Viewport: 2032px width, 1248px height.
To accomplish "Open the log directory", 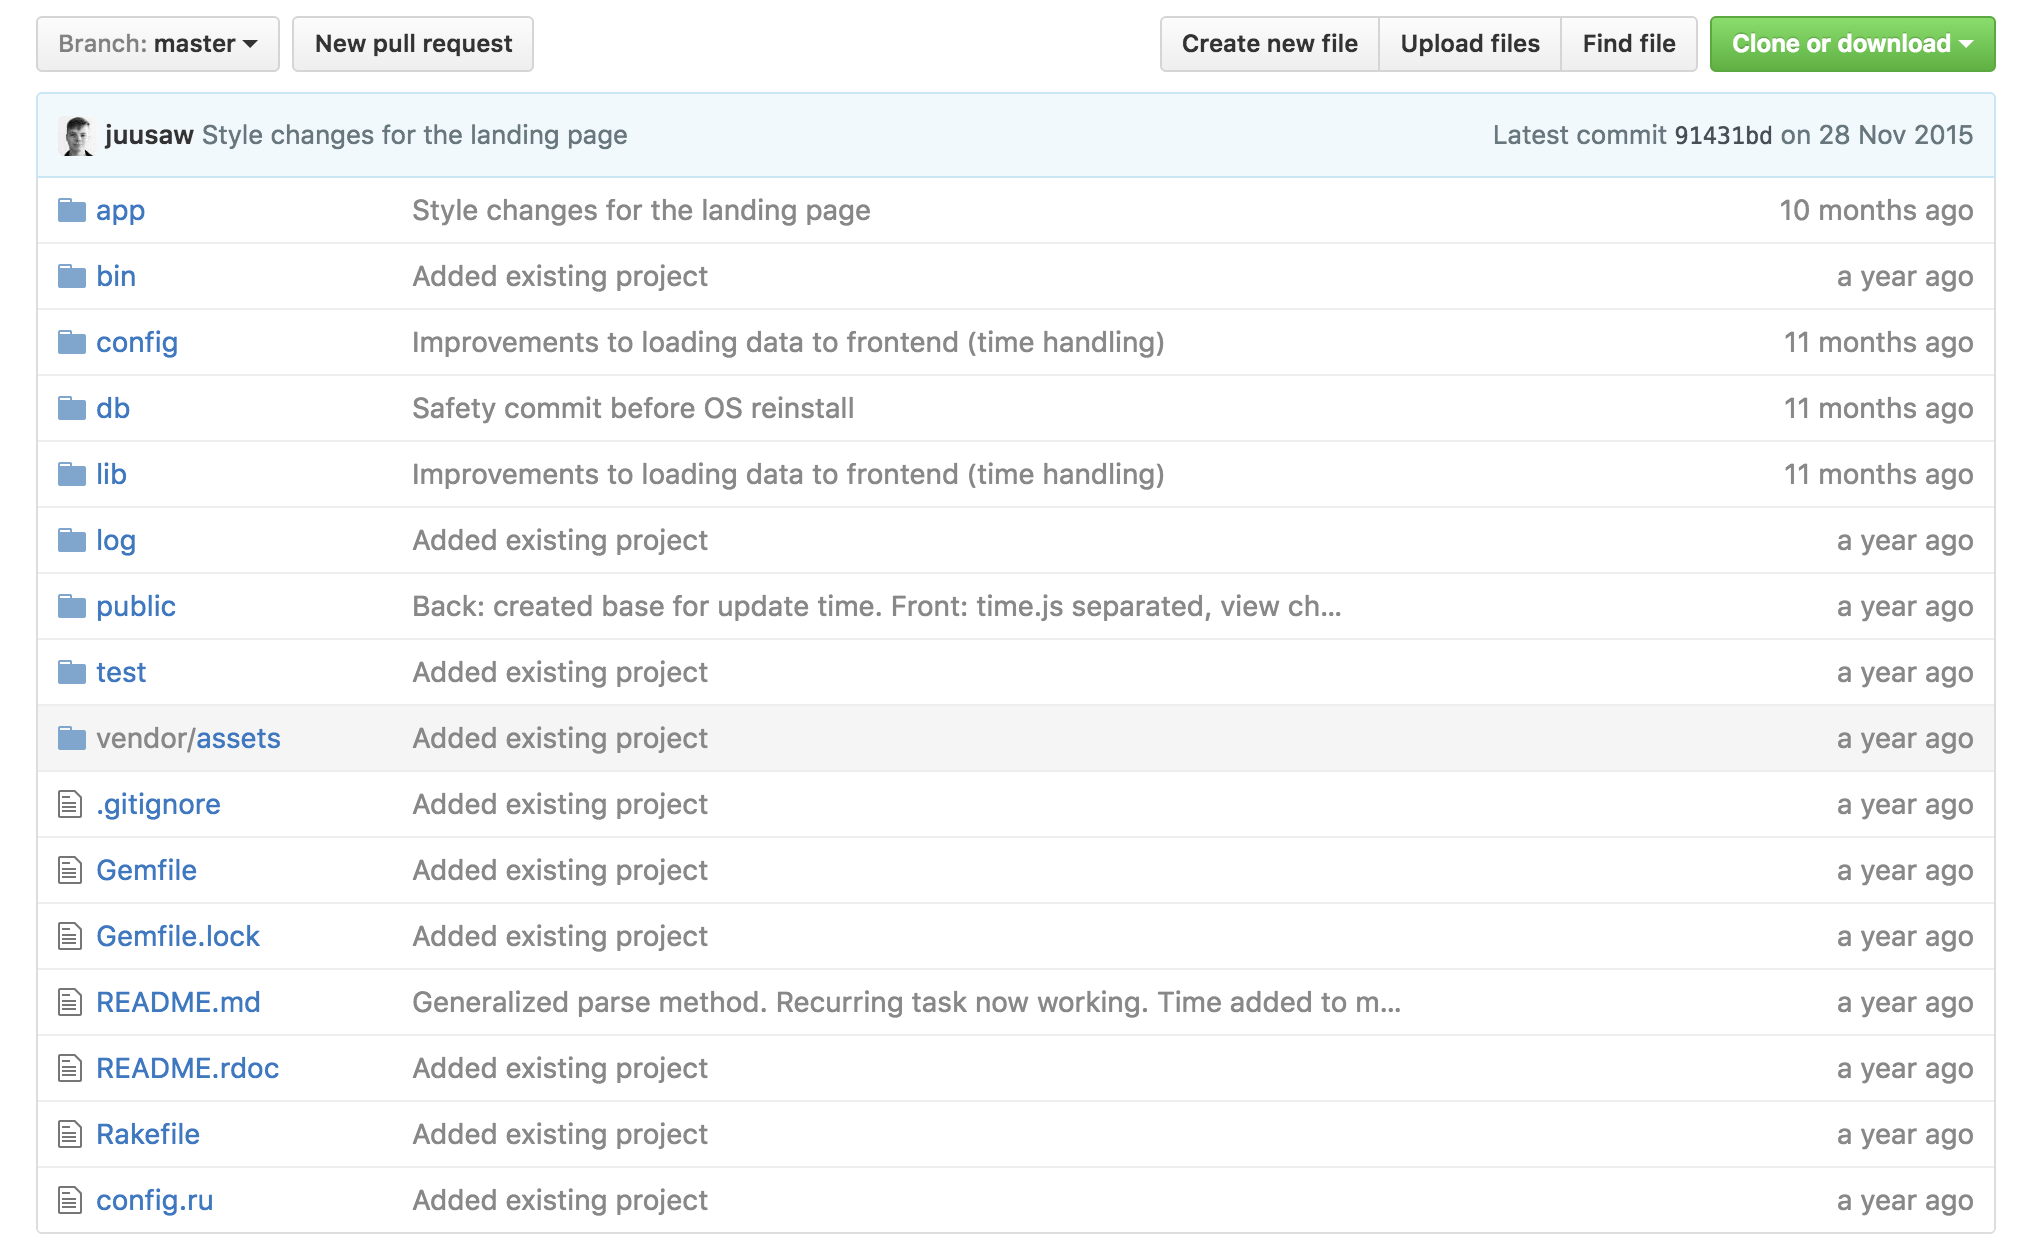I will pyautogui.click(x=116, y=541).
